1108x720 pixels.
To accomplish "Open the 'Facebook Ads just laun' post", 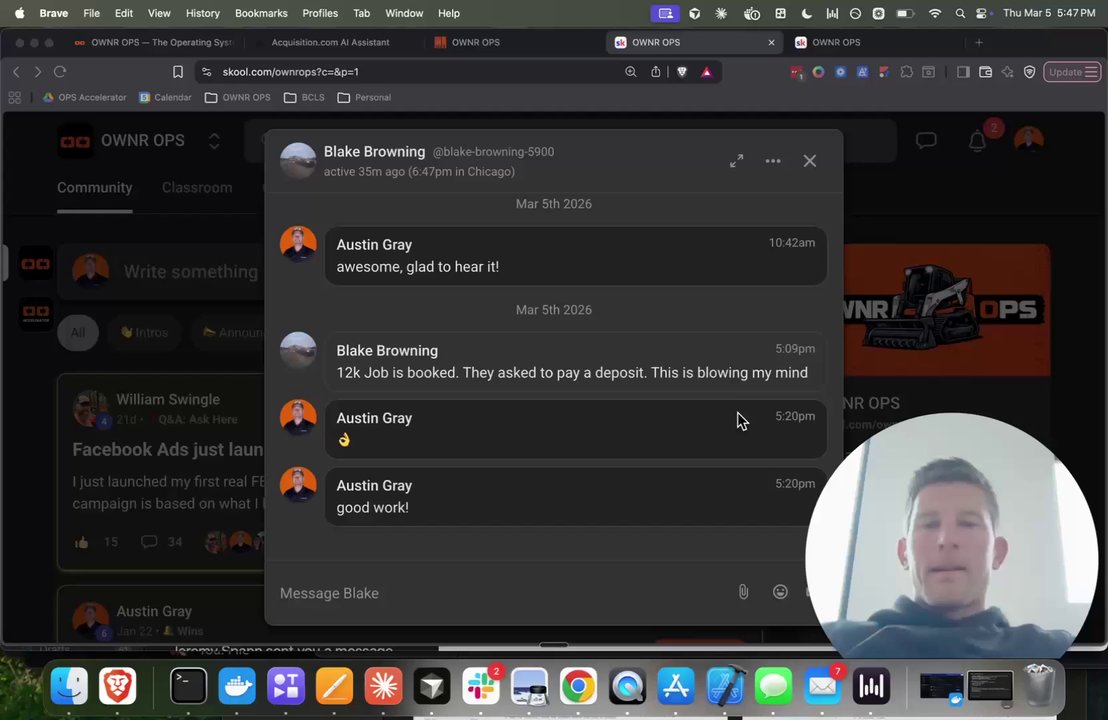I will point(167,449).
